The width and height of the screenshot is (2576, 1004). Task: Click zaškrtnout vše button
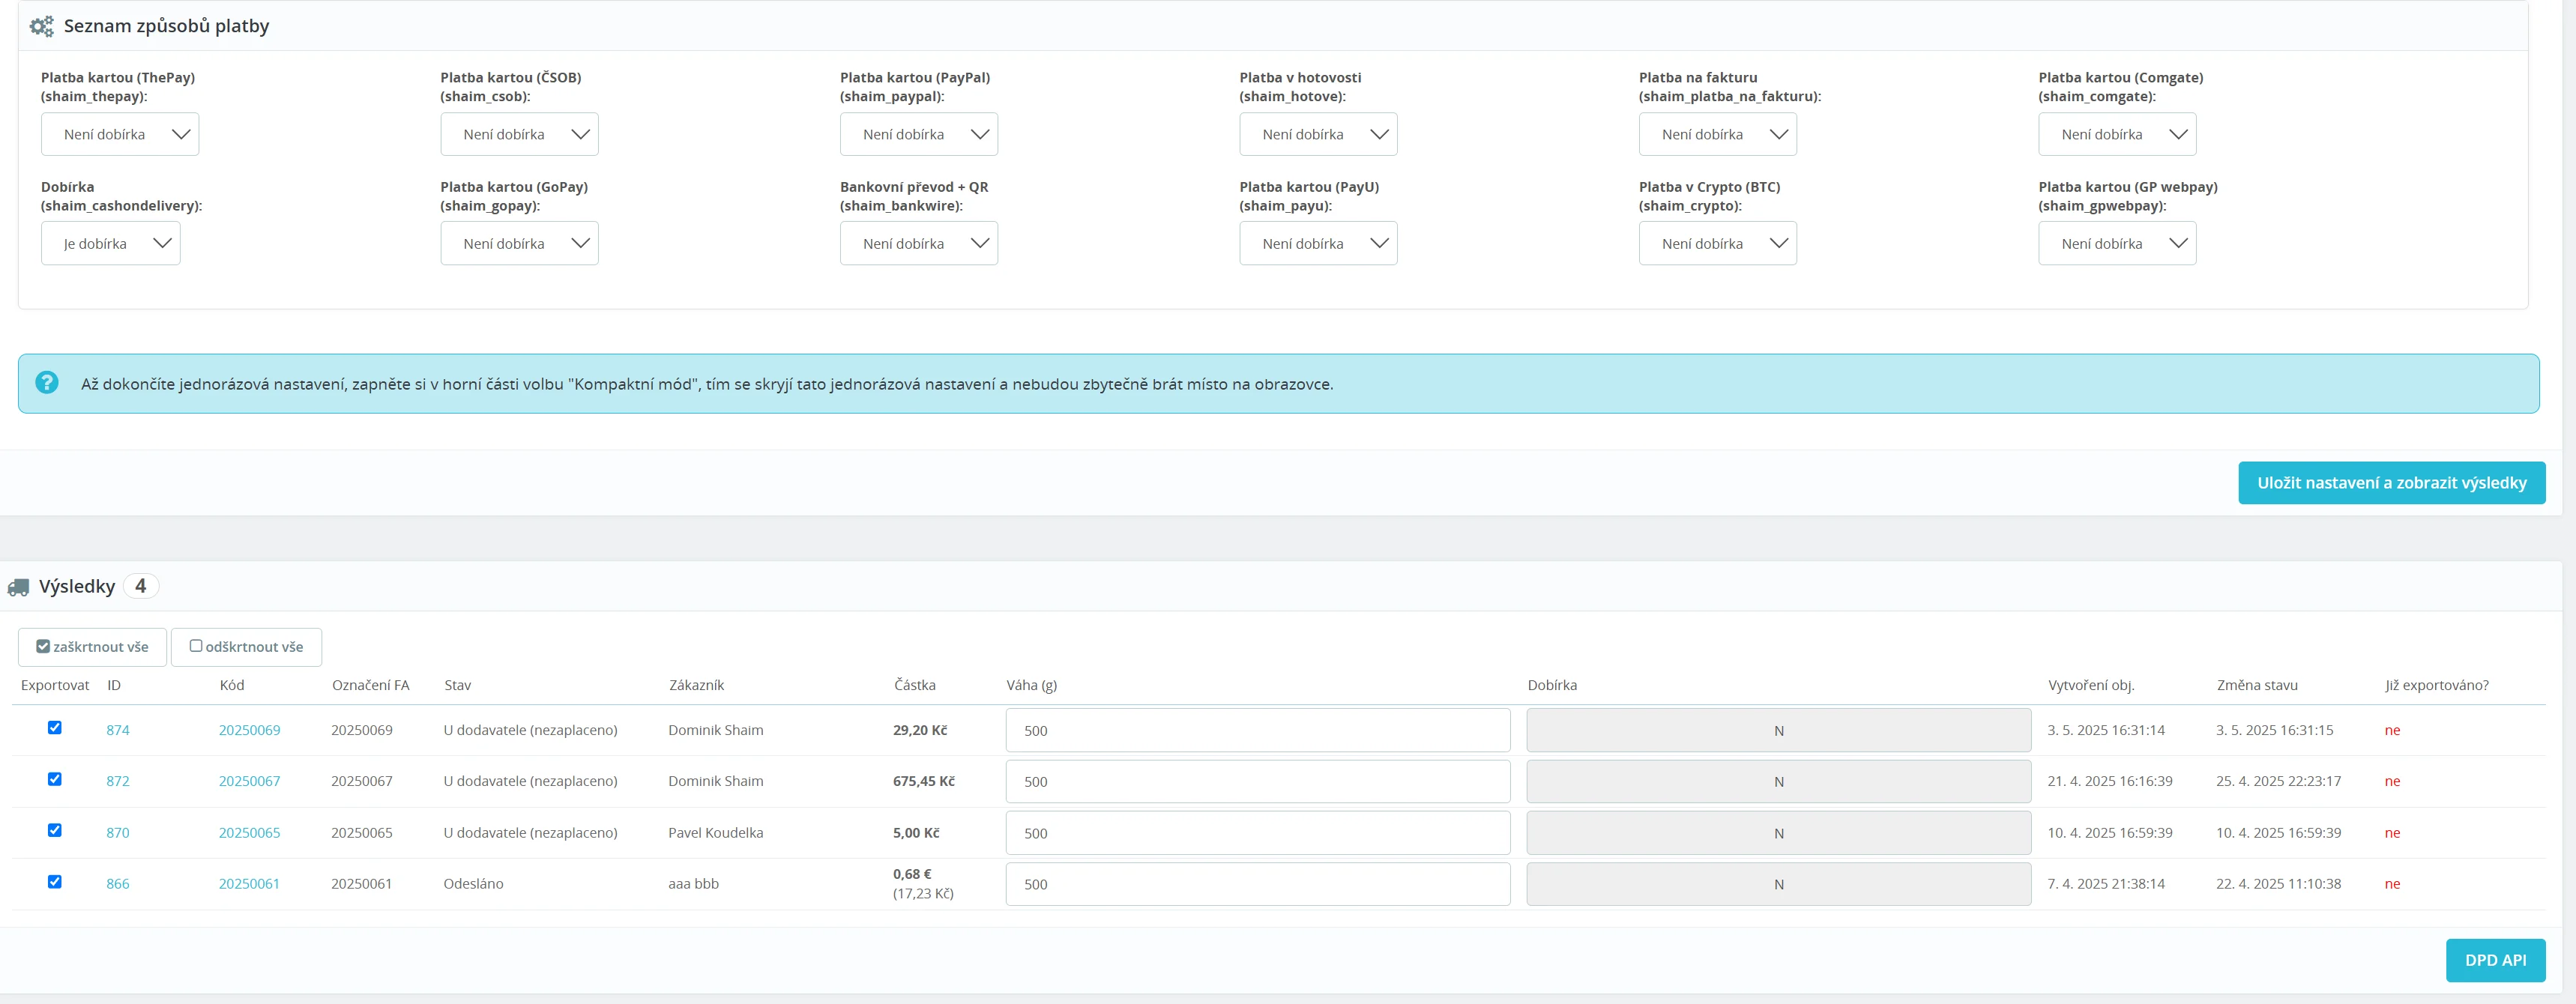(x=93, y=647)
